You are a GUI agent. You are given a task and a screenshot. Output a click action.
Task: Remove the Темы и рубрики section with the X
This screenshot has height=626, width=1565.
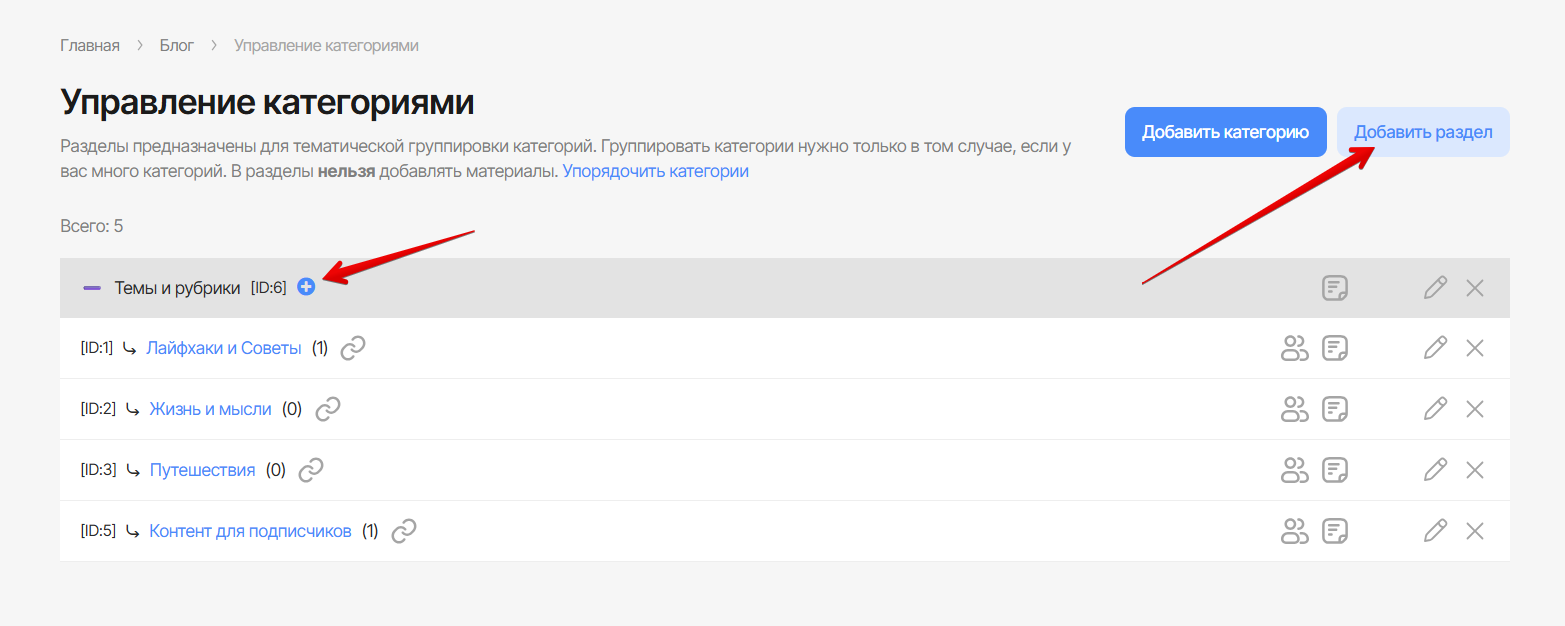click(x=1474, y=288)
